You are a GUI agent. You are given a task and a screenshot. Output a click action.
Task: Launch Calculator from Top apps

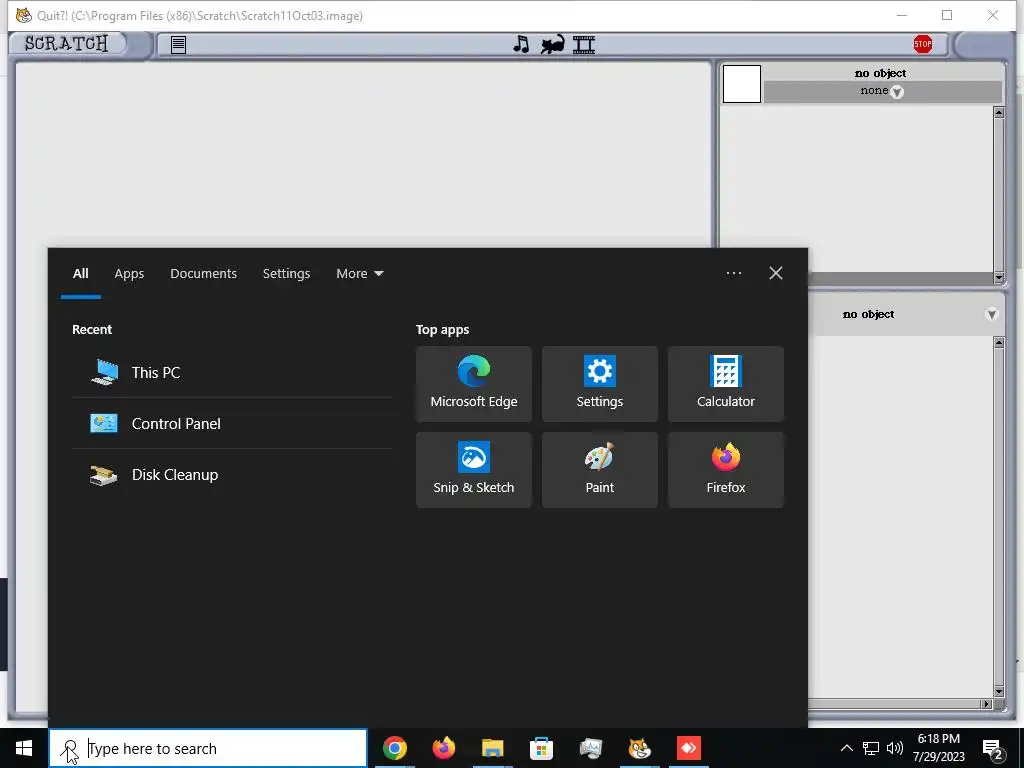point(726,384)
